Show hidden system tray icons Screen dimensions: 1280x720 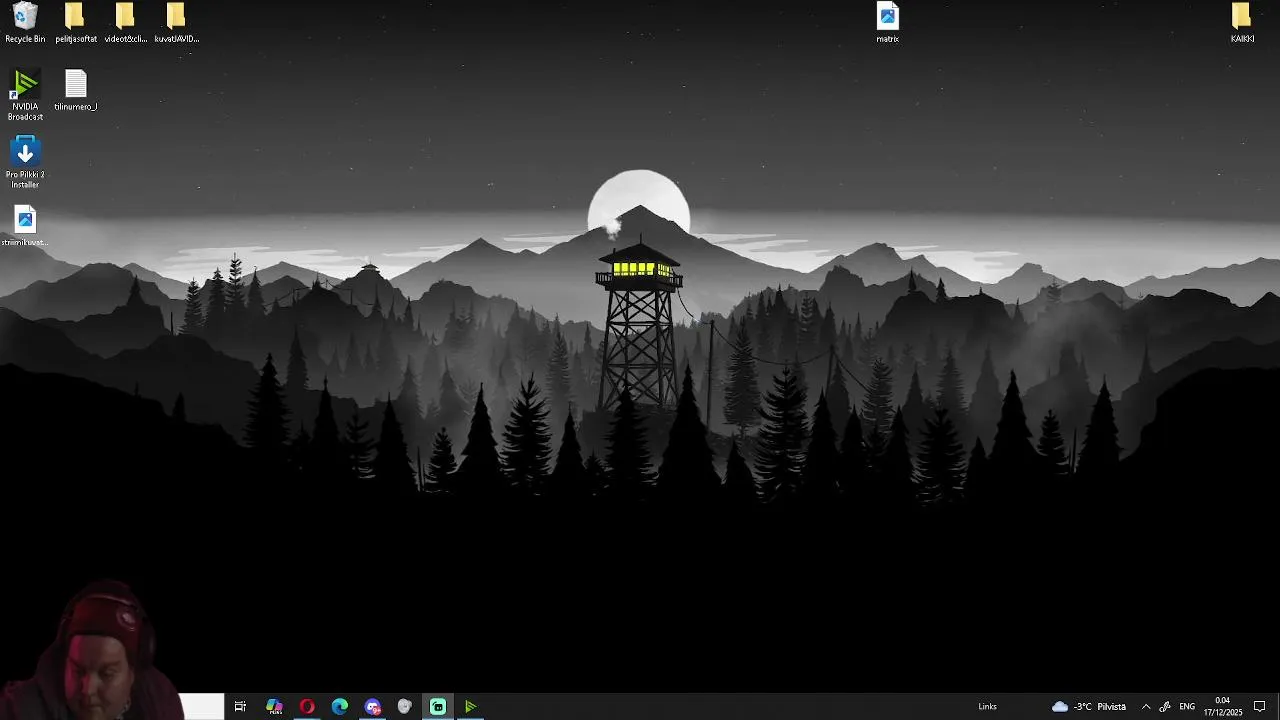1146,707
